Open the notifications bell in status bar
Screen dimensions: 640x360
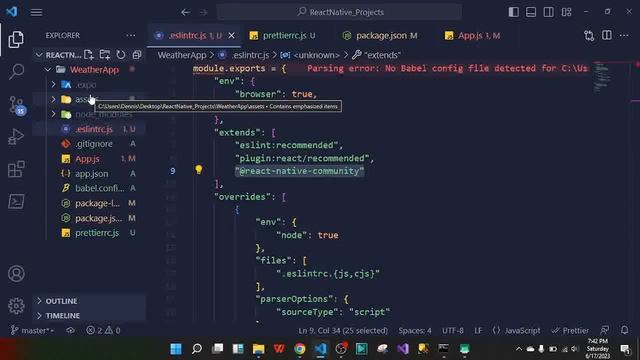point(624,330)
